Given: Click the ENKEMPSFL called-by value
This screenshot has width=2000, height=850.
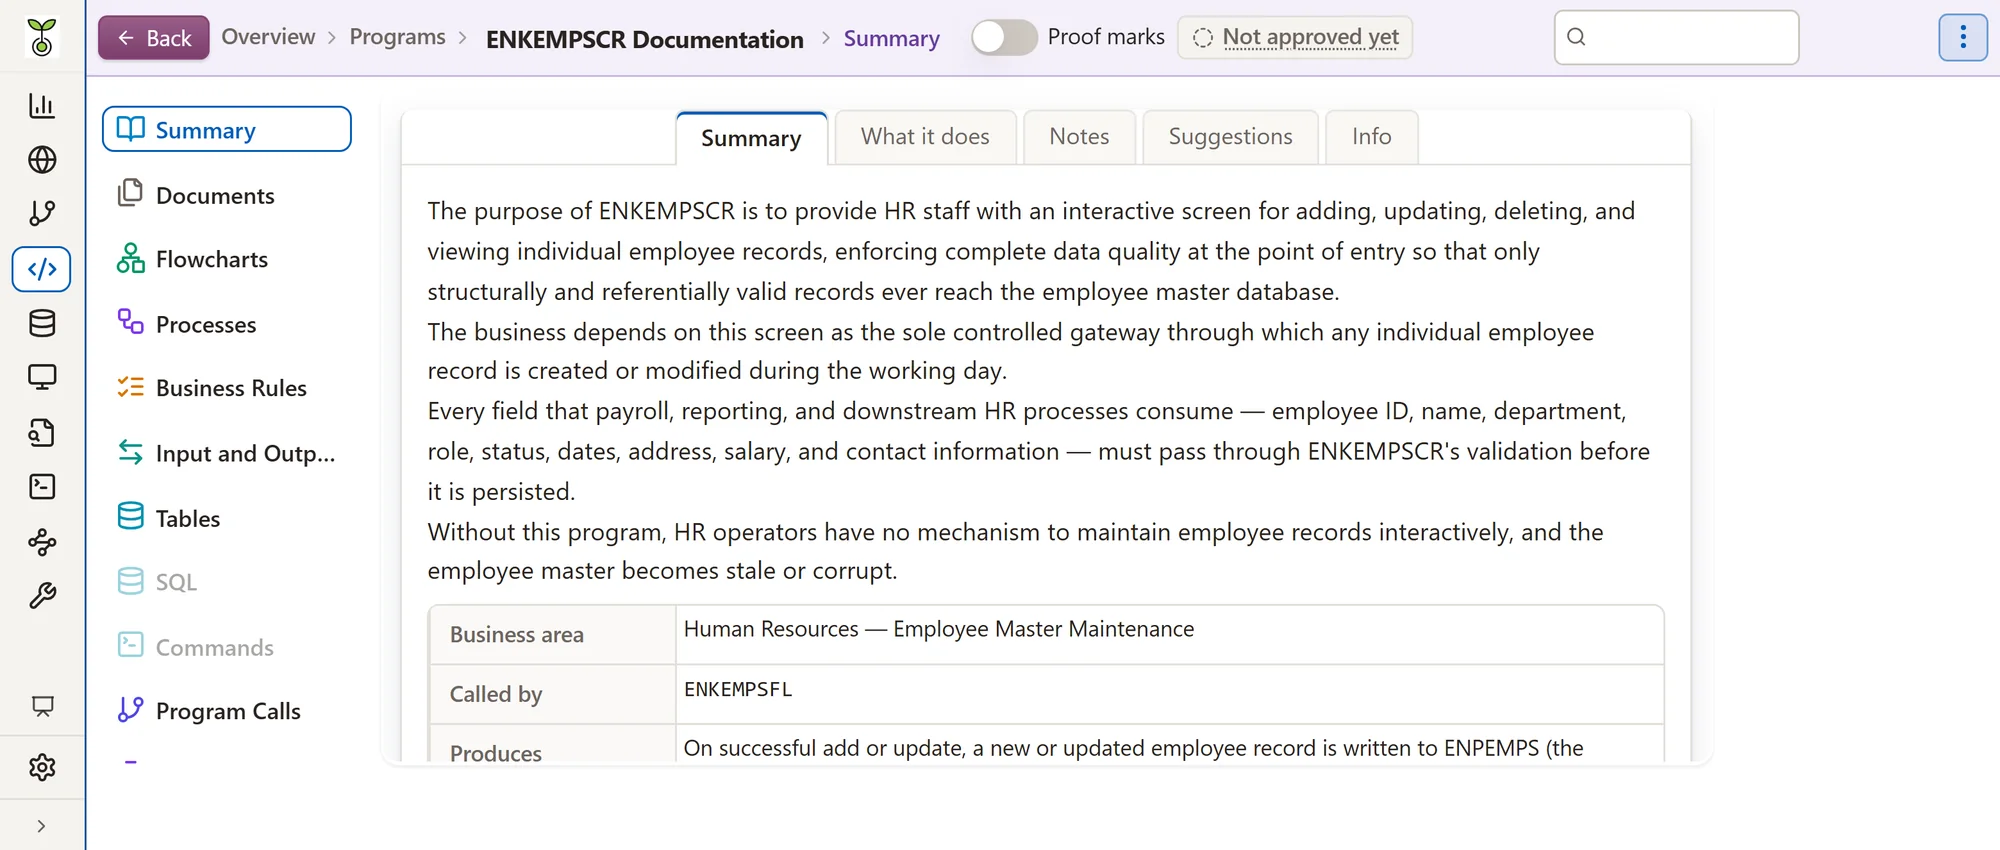Looking at the screenshot, I should 738,689.
